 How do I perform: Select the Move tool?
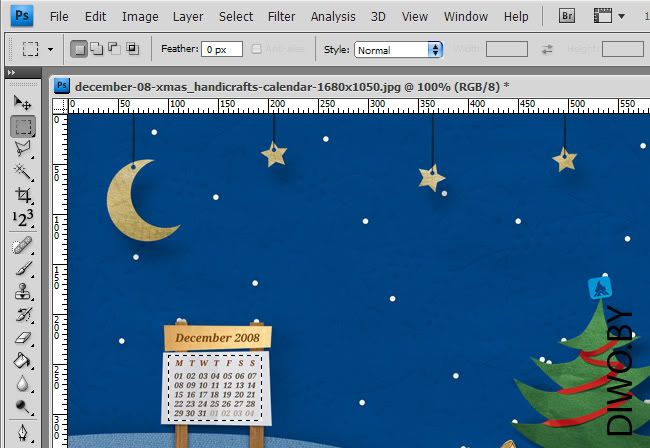point(22,102)
